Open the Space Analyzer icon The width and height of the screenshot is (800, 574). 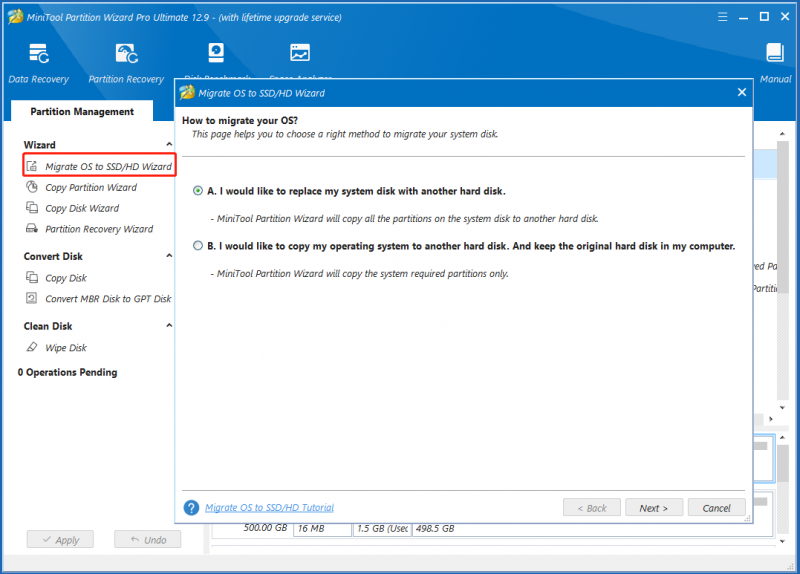click(x=300, y=53)
